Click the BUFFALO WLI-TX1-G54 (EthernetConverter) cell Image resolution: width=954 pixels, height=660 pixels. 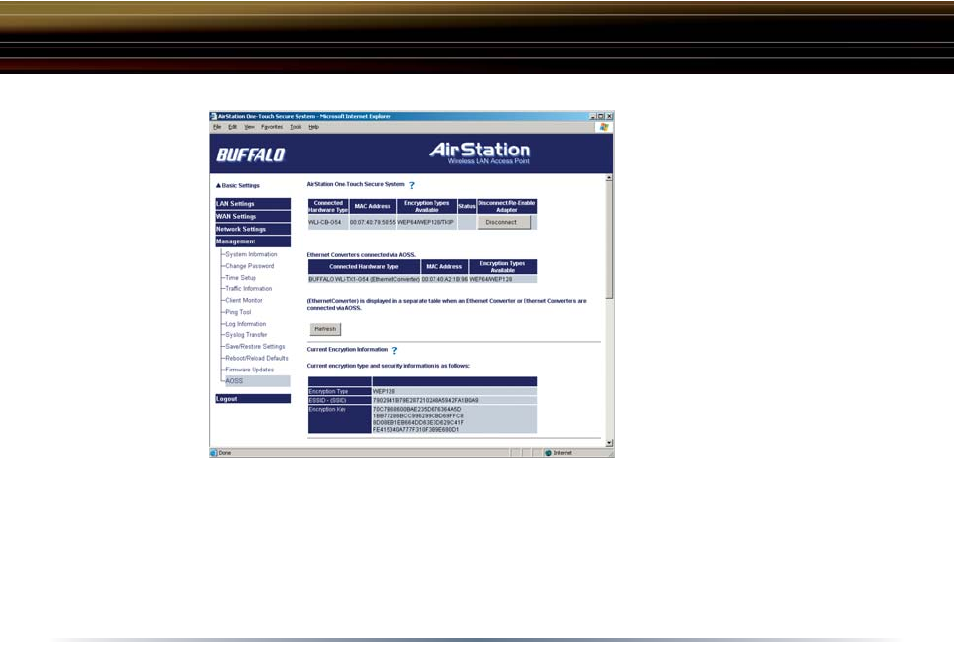[x=364, y=279]
